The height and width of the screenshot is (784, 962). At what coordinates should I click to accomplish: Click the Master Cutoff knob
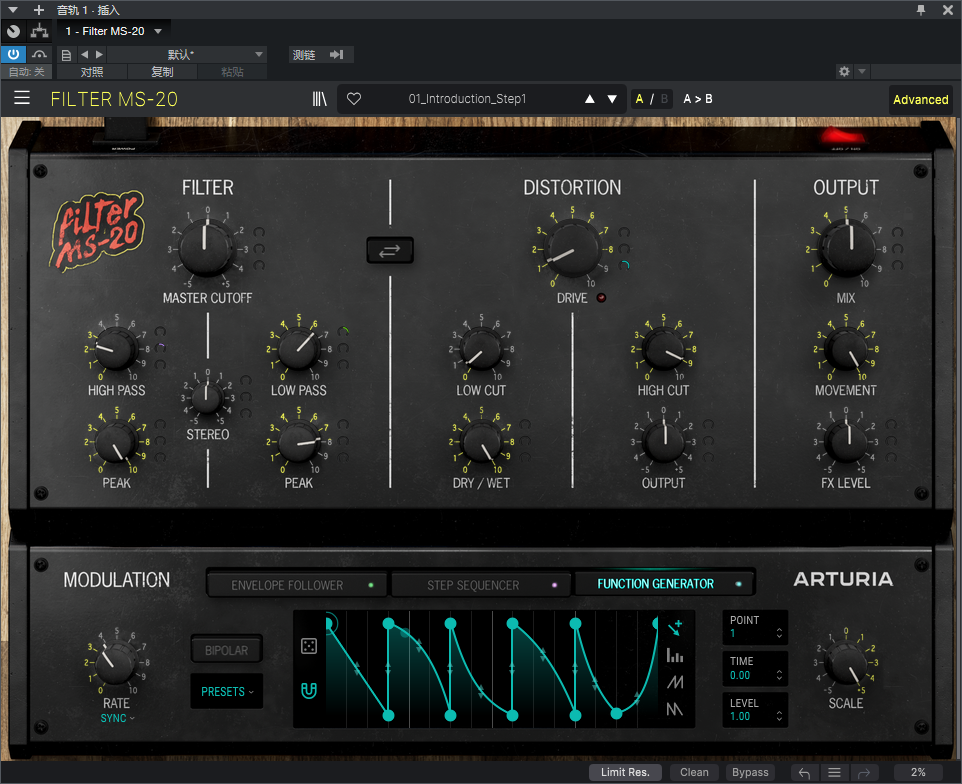[x=207, y=247]
